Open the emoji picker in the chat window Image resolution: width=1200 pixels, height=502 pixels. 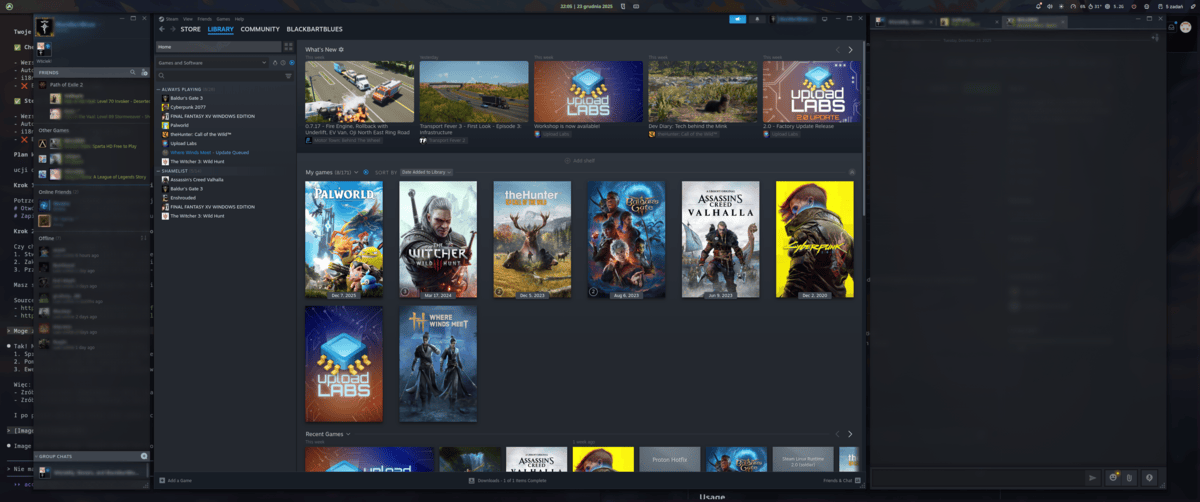pyautogui.click(x=1113, y=478)
